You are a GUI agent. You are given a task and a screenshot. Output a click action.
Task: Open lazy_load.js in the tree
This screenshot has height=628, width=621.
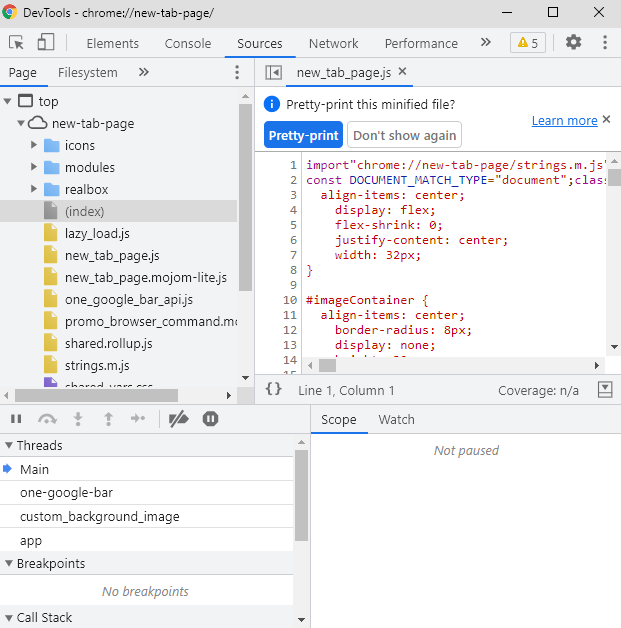[x=97, y=233]
